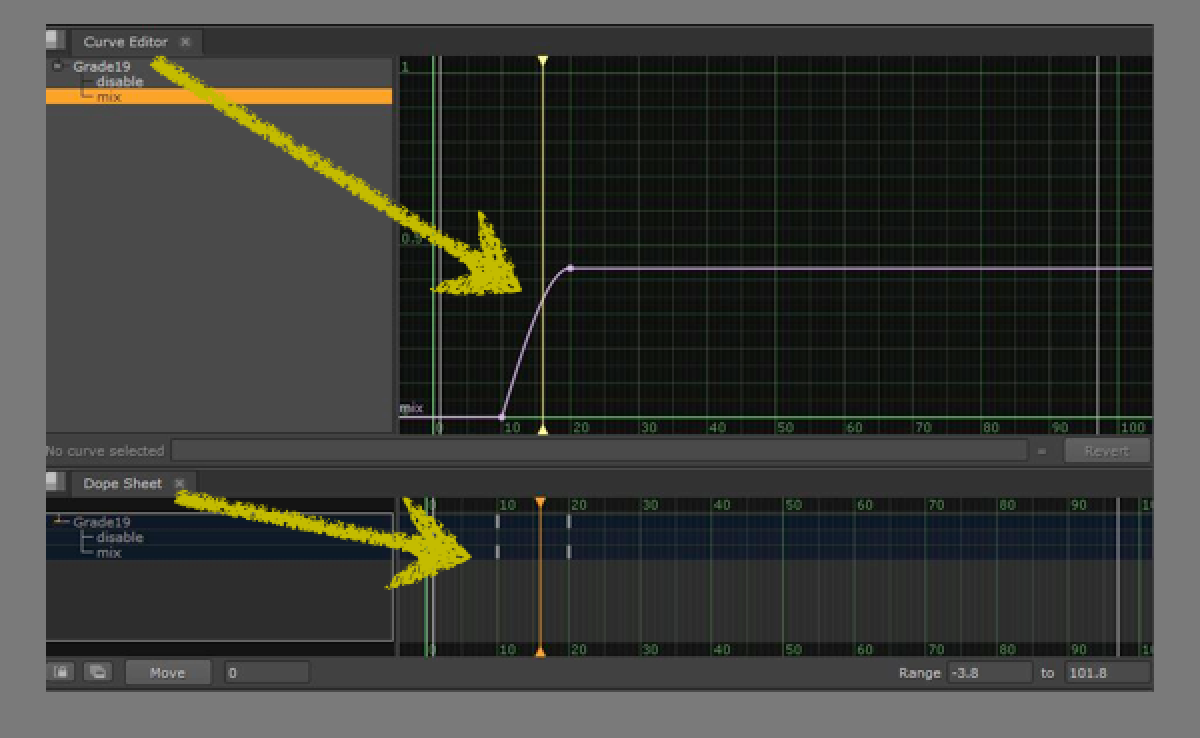This screenshot has width=1200, height=738.
Task: Select disable knob in Curve Editor list
Action: 120,81
